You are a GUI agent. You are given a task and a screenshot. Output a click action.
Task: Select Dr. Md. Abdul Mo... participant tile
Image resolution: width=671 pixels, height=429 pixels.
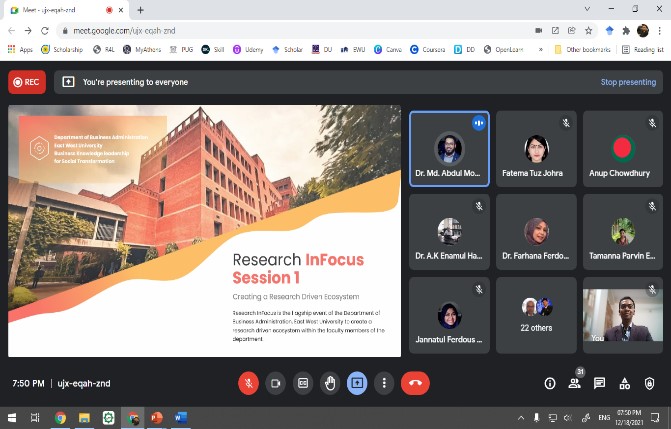[449, 149]
